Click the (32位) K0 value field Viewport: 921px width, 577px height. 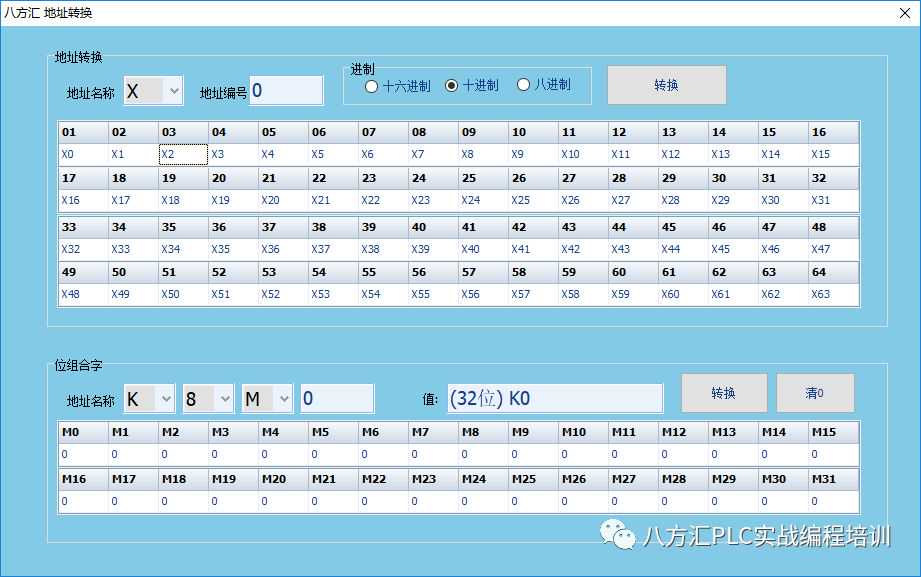[553, 398]
